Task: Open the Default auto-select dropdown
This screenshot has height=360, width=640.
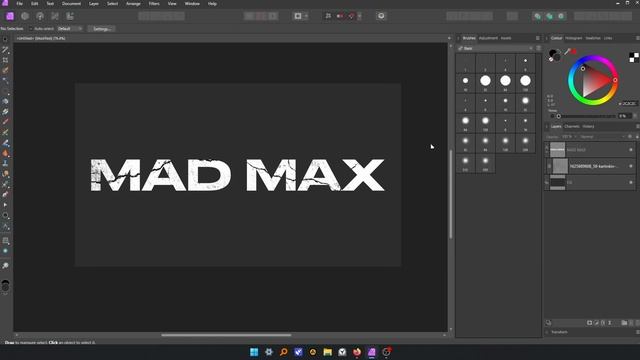Action: (x=70, y=29)
